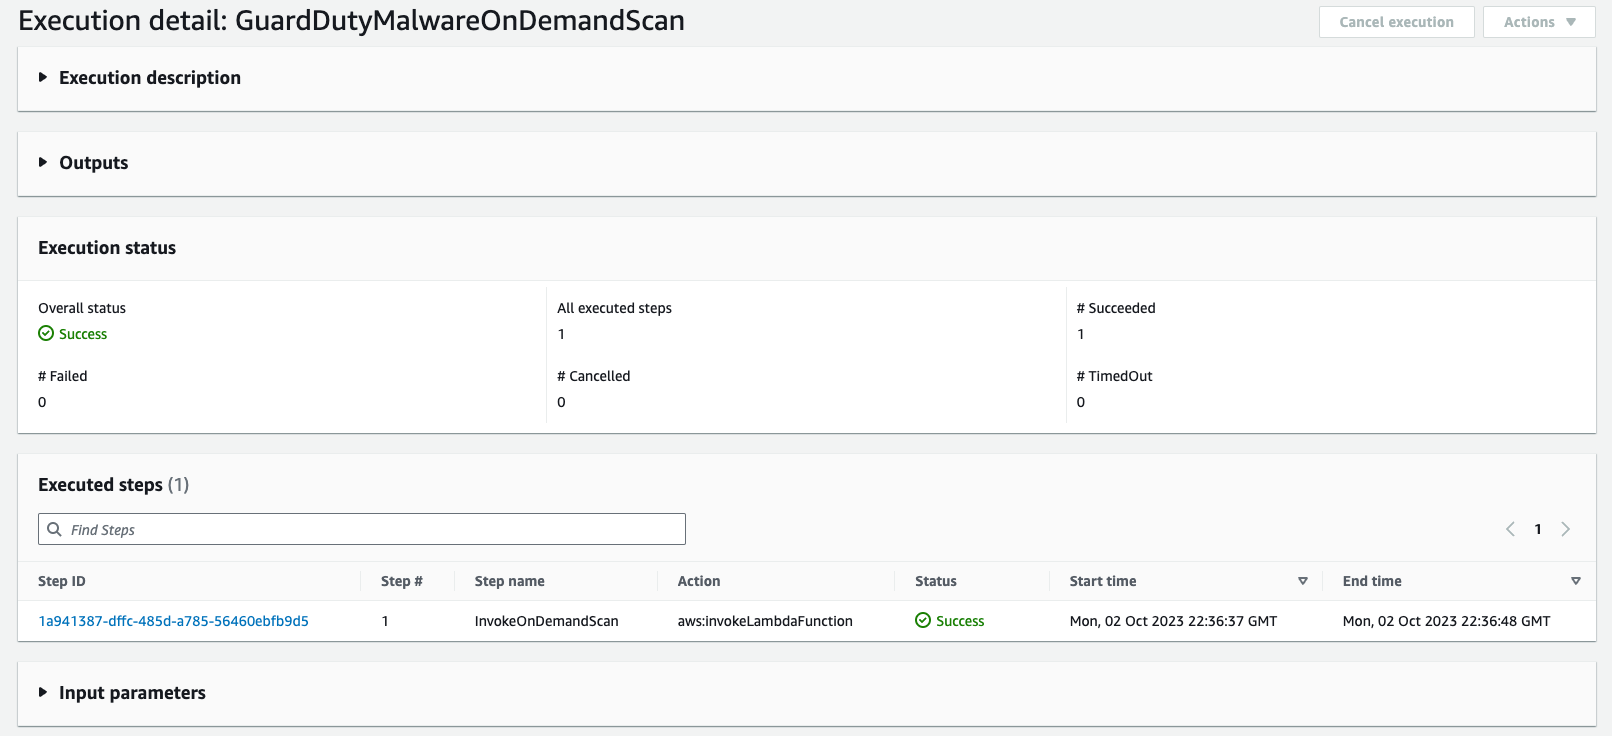Click the # Succeeded label

(1116, 308)
